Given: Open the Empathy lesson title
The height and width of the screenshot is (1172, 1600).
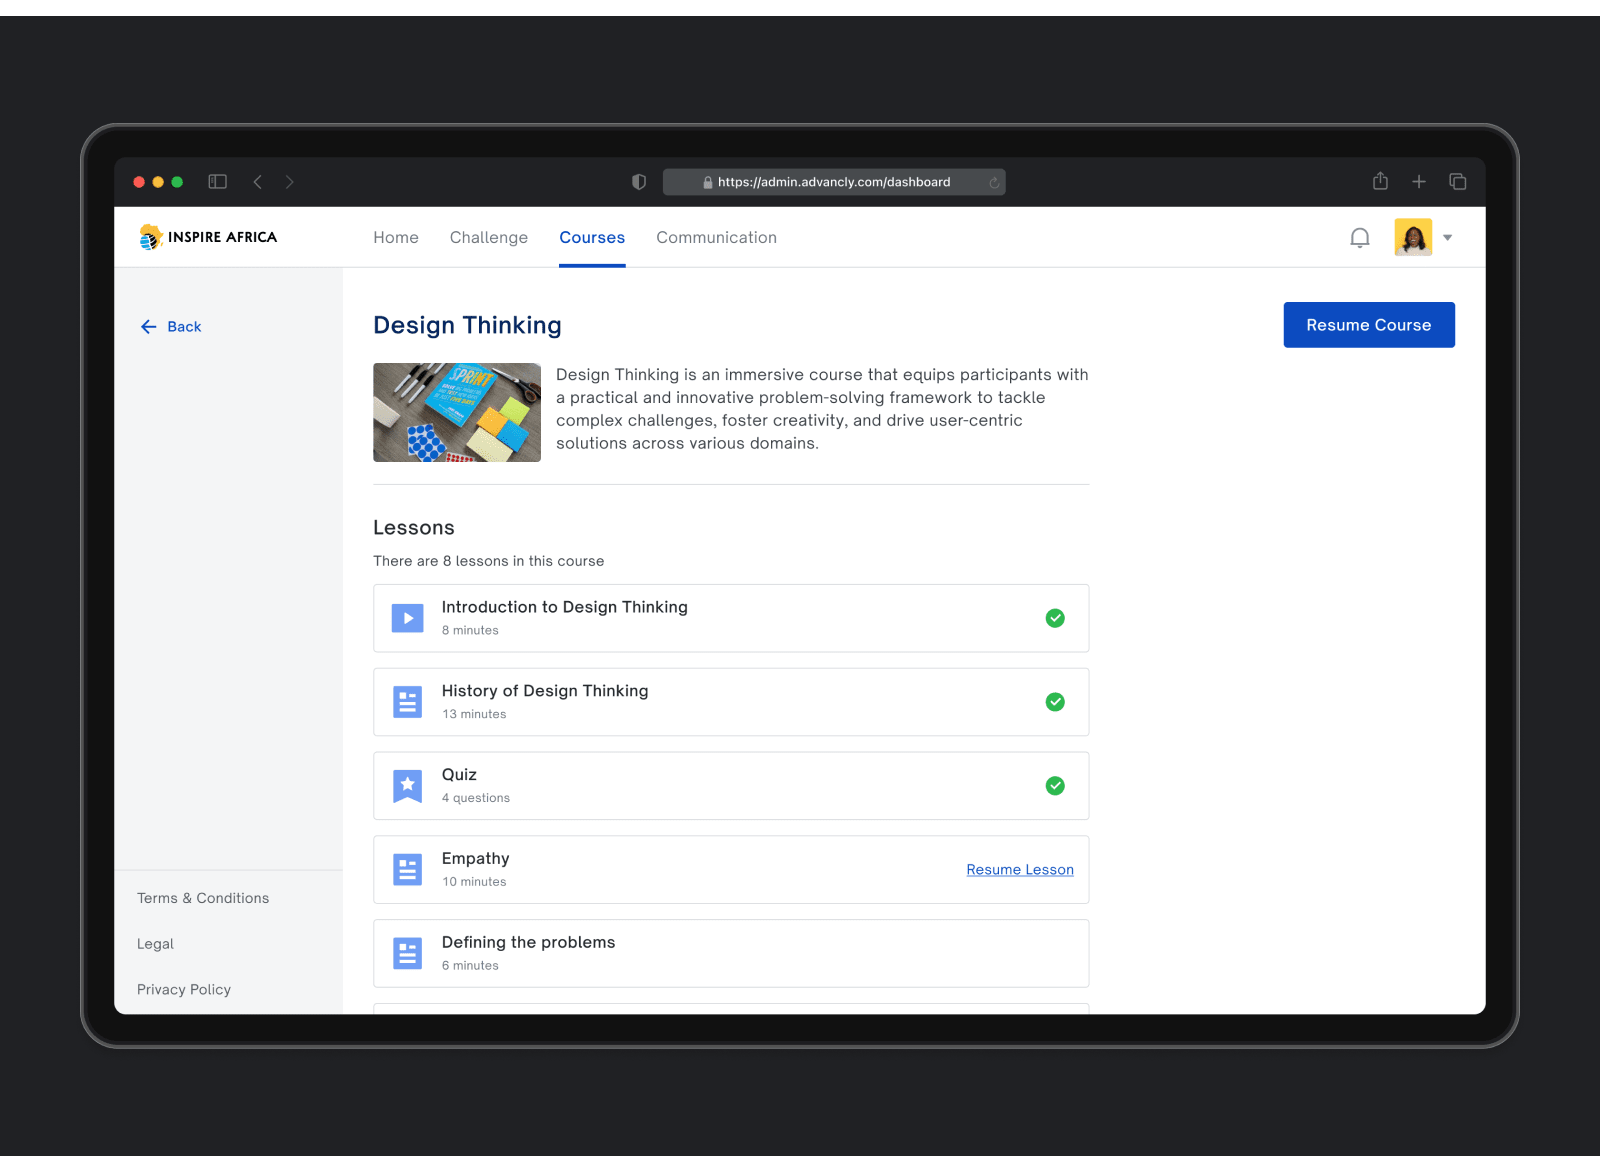Looking at the screenshot, I should 476,859.
